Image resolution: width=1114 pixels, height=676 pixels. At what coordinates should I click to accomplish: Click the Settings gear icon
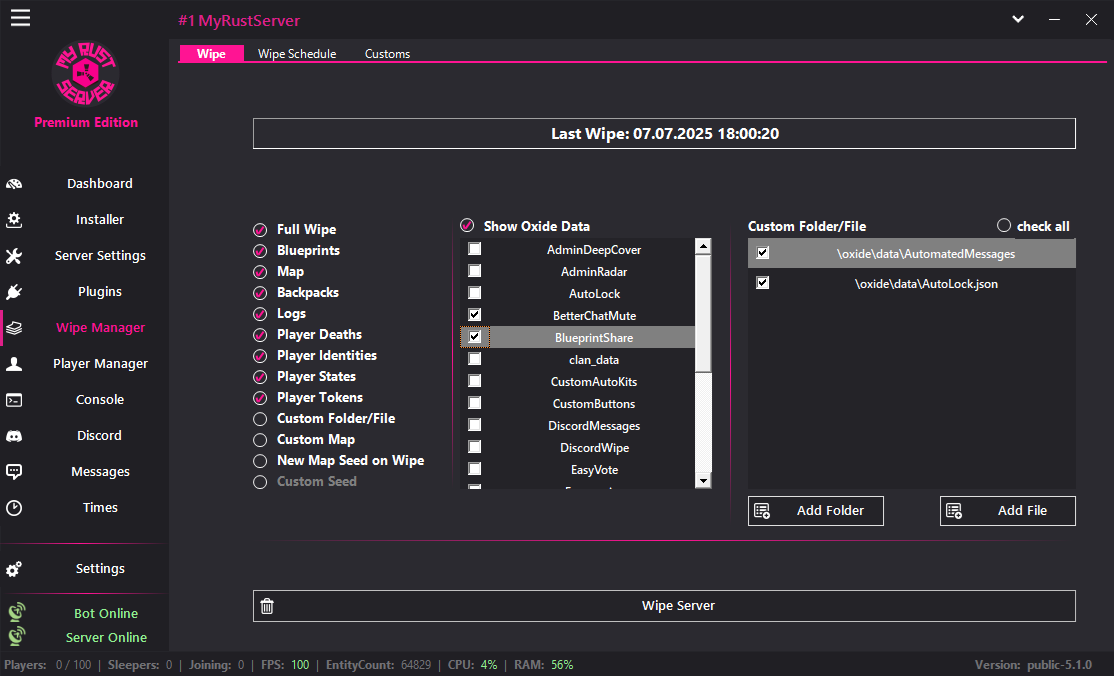pyautogui.click(x=14, y=568)
